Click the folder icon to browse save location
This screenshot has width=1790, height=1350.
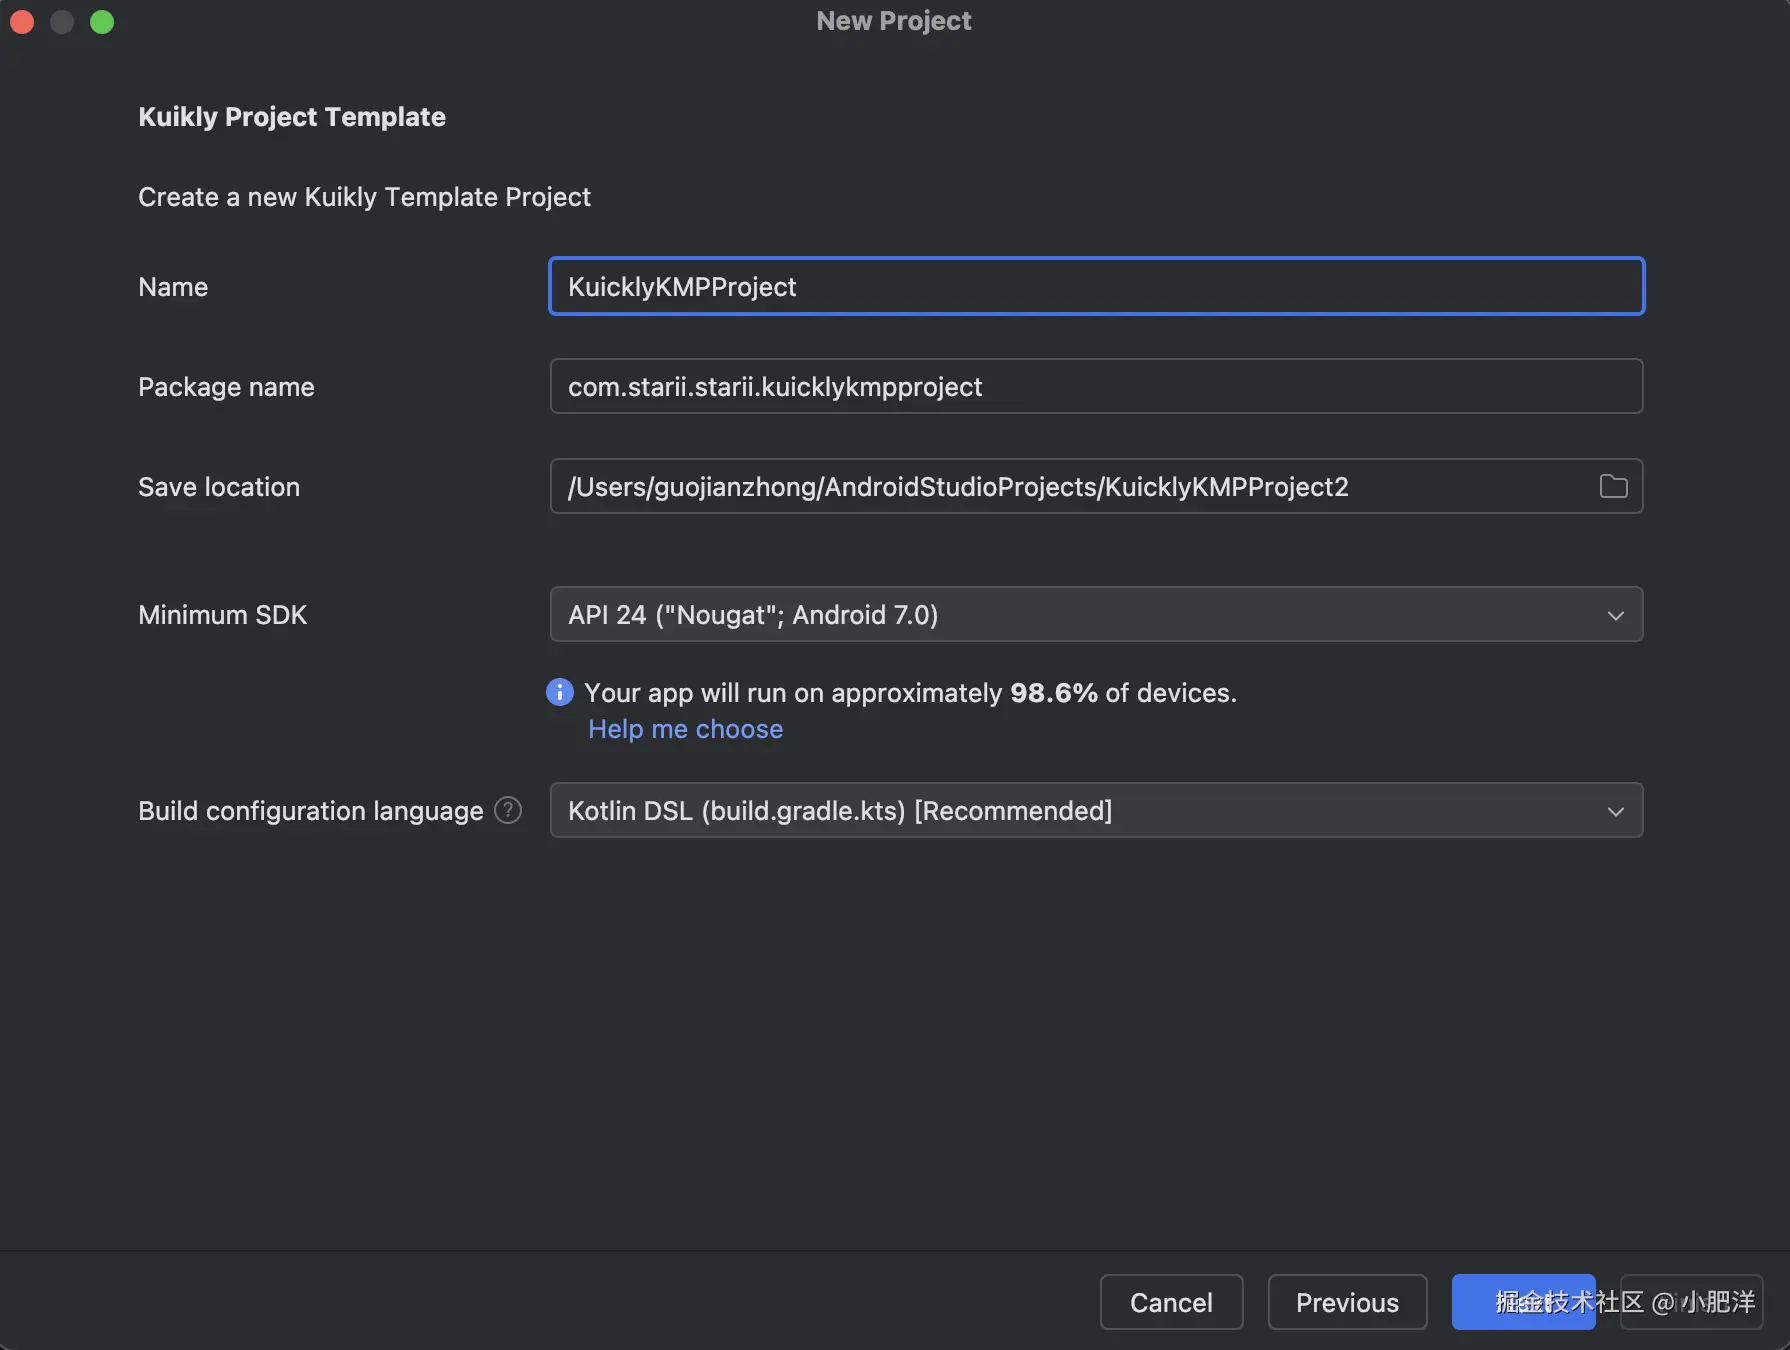click(1613, 487)
